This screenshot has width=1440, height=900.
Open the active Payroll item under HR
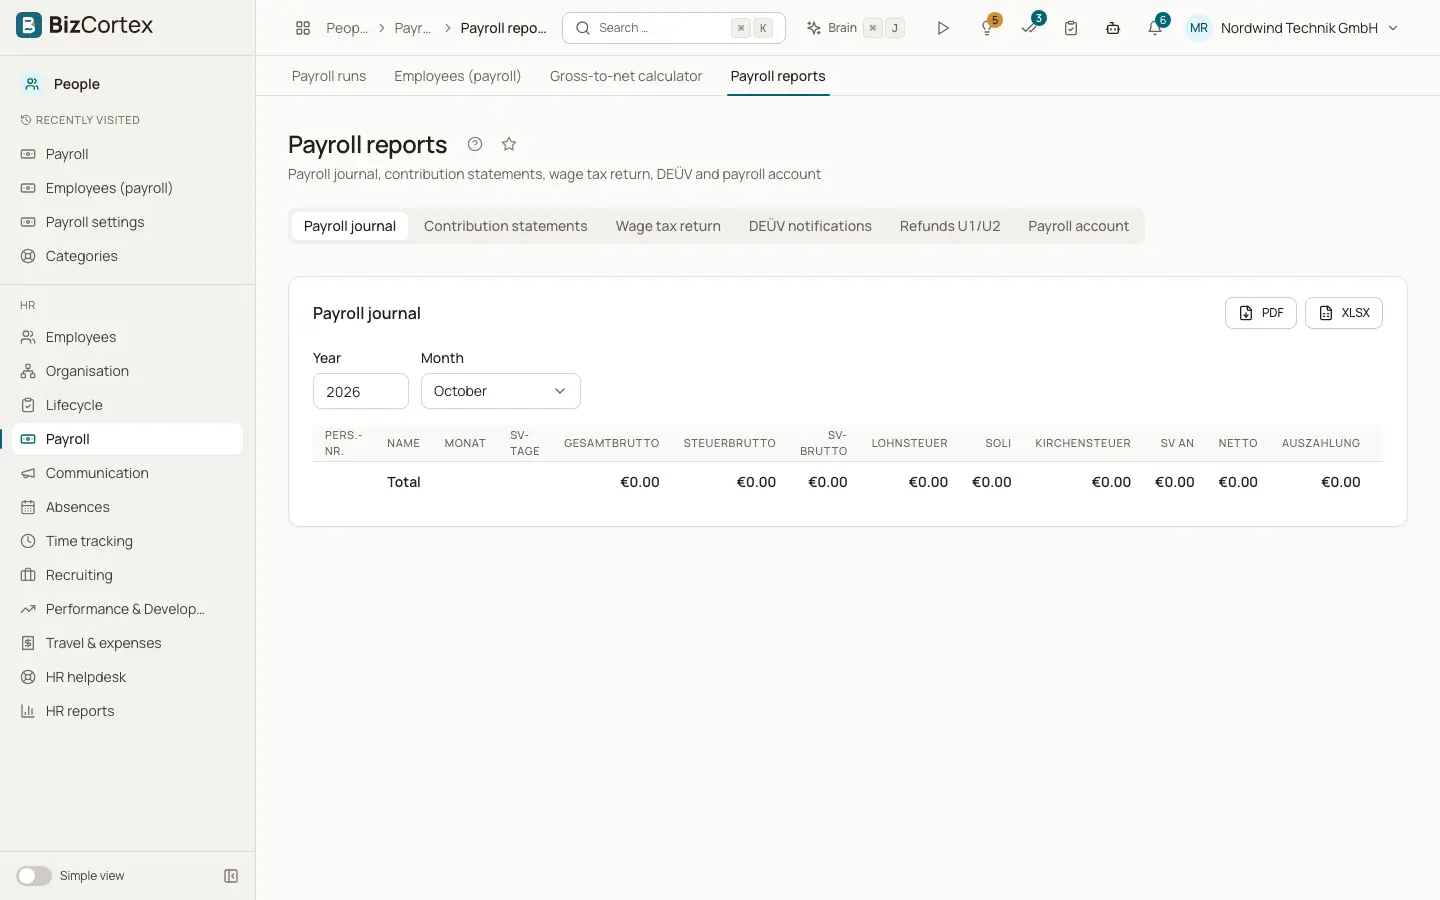click(x=128, y=439)
